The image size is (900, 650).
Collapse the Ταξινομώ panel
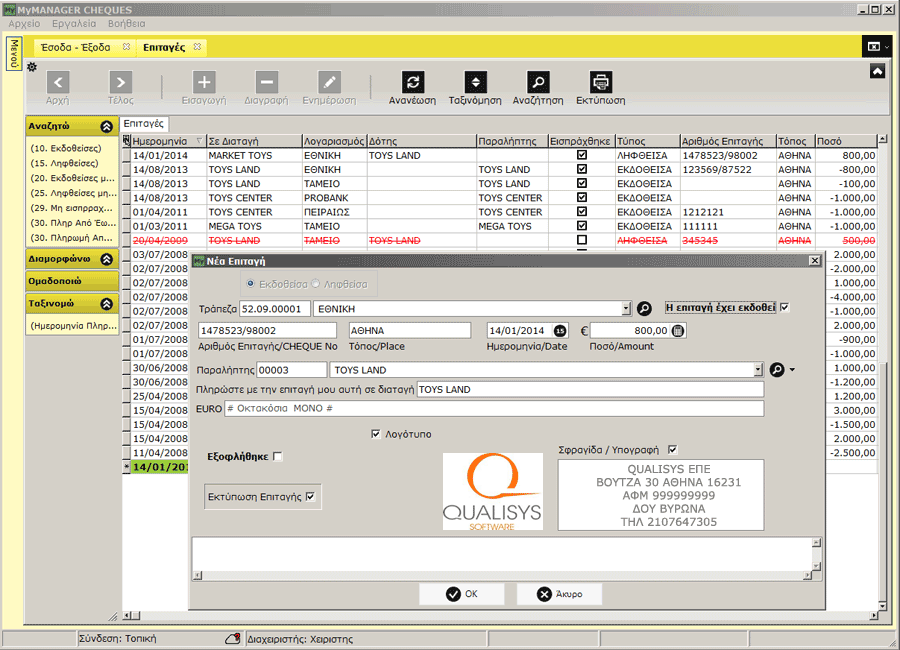106,304
